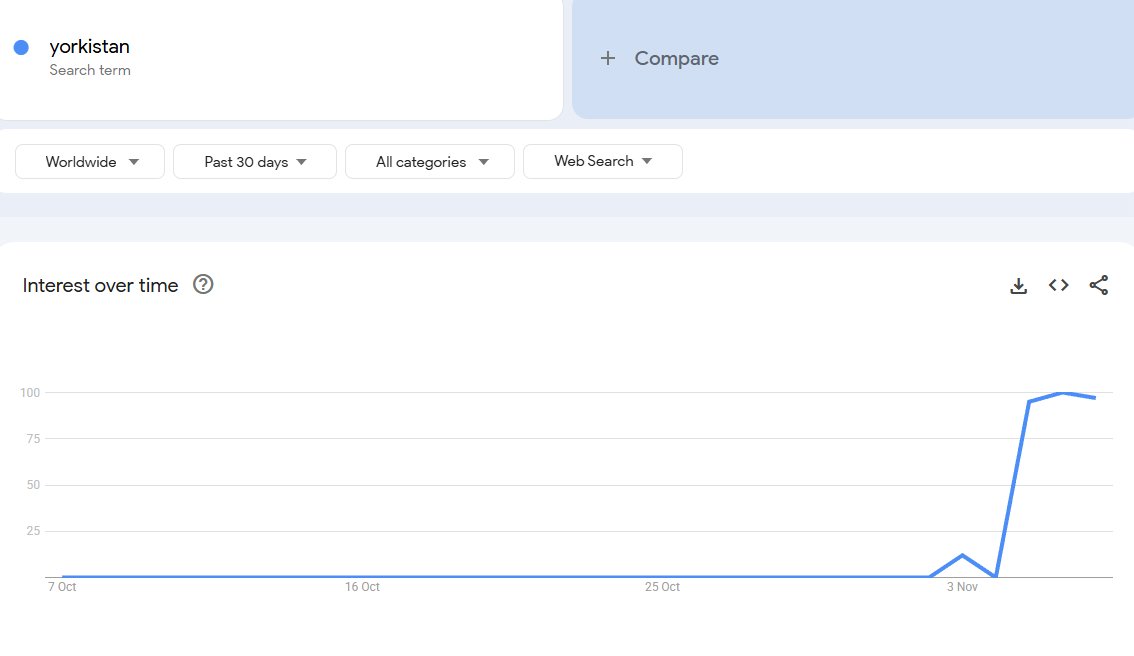Click the small spike near 3 Nov

tap(962, 555)
